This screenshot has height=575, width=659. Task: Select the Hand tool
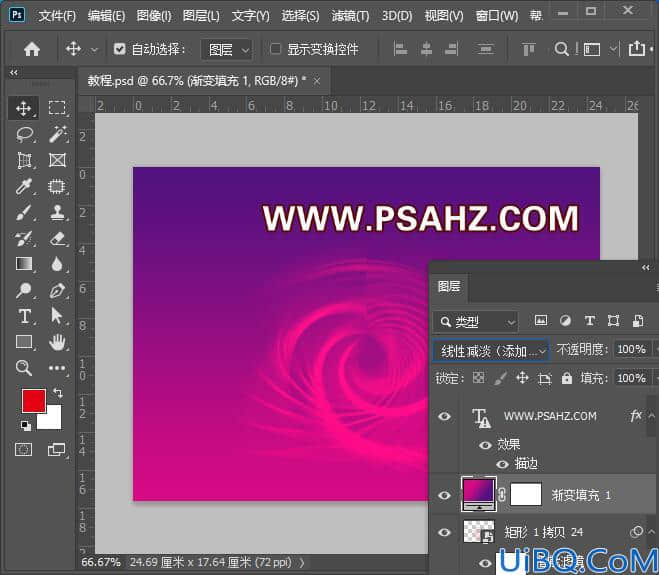(x=57, y=342)
